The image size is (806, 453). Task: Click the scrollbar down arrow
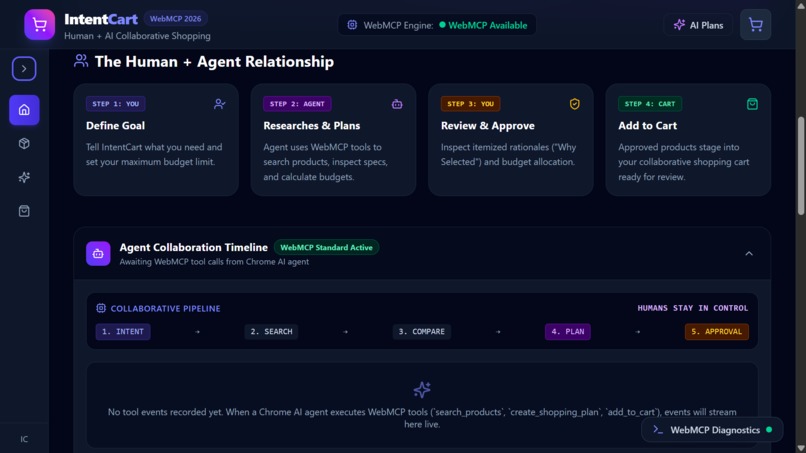(x=801, y=448)
